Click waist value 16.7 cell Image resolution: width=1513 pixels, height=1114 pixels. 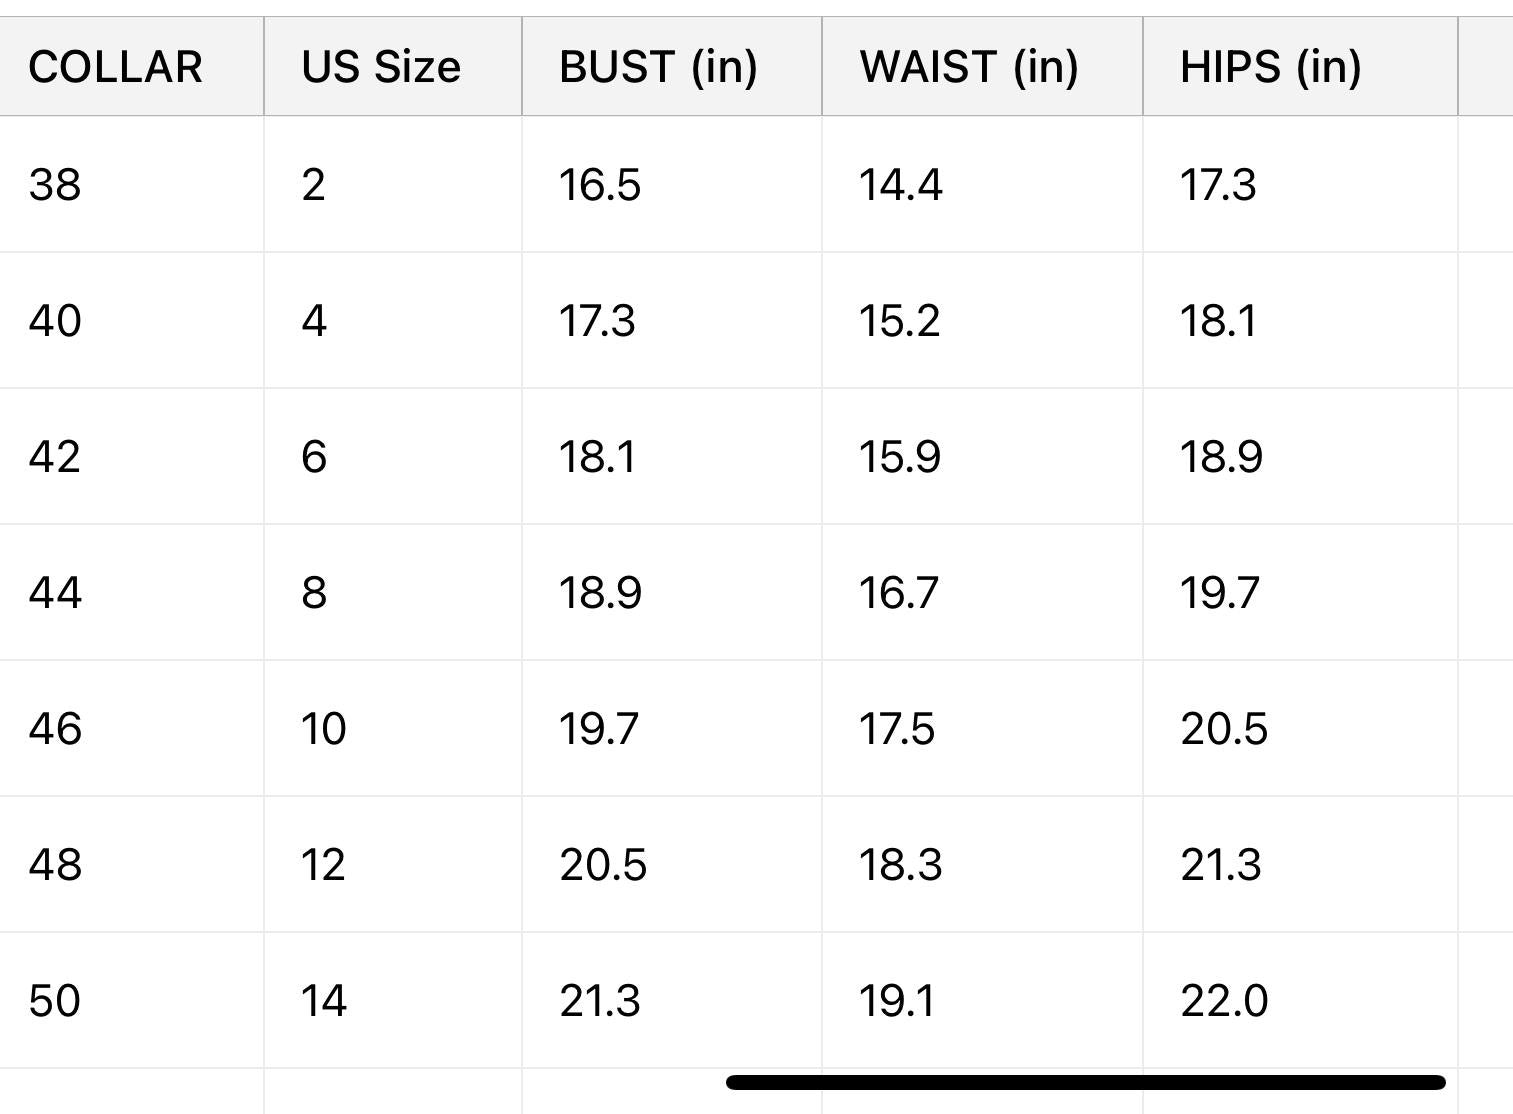point(899,593)
